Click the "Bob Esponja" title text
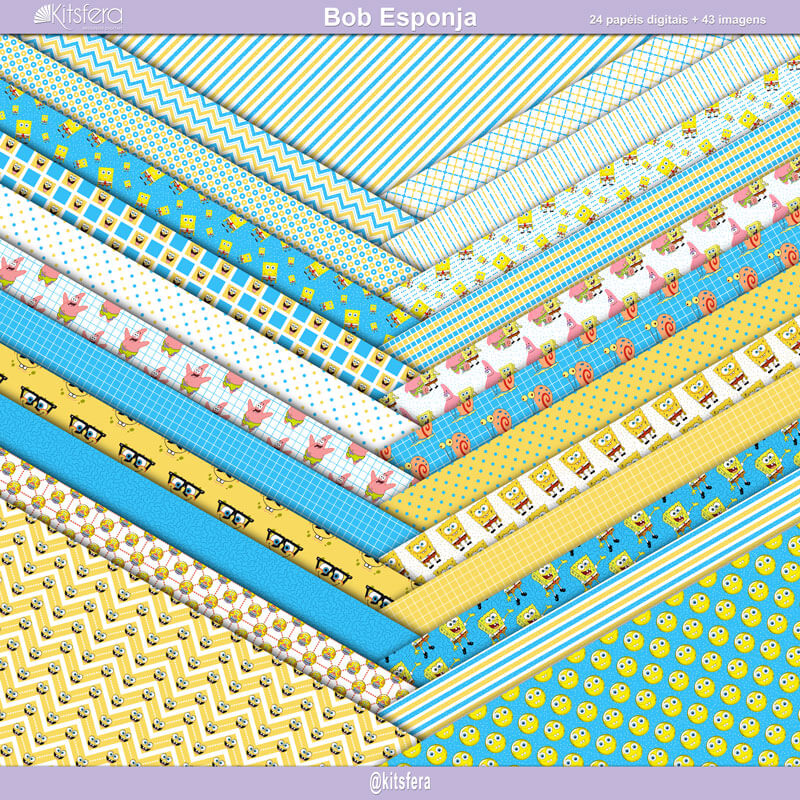The width and height of the screenshot is (800, 800). 400,17
